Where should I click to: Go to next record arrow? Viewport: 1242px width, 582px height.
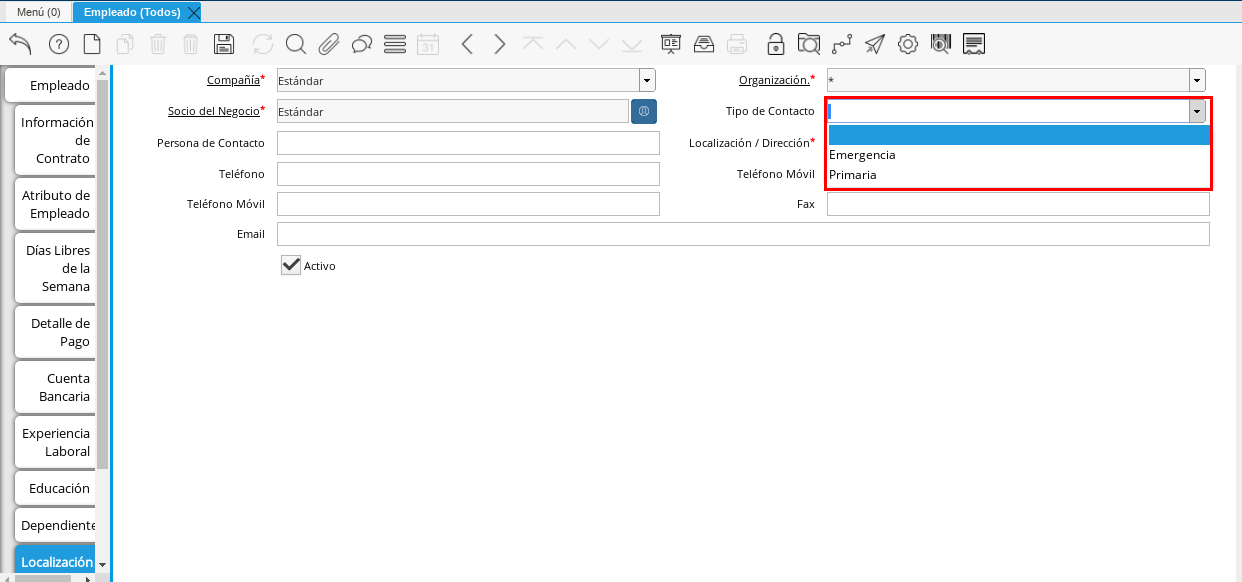pos(500,44)
